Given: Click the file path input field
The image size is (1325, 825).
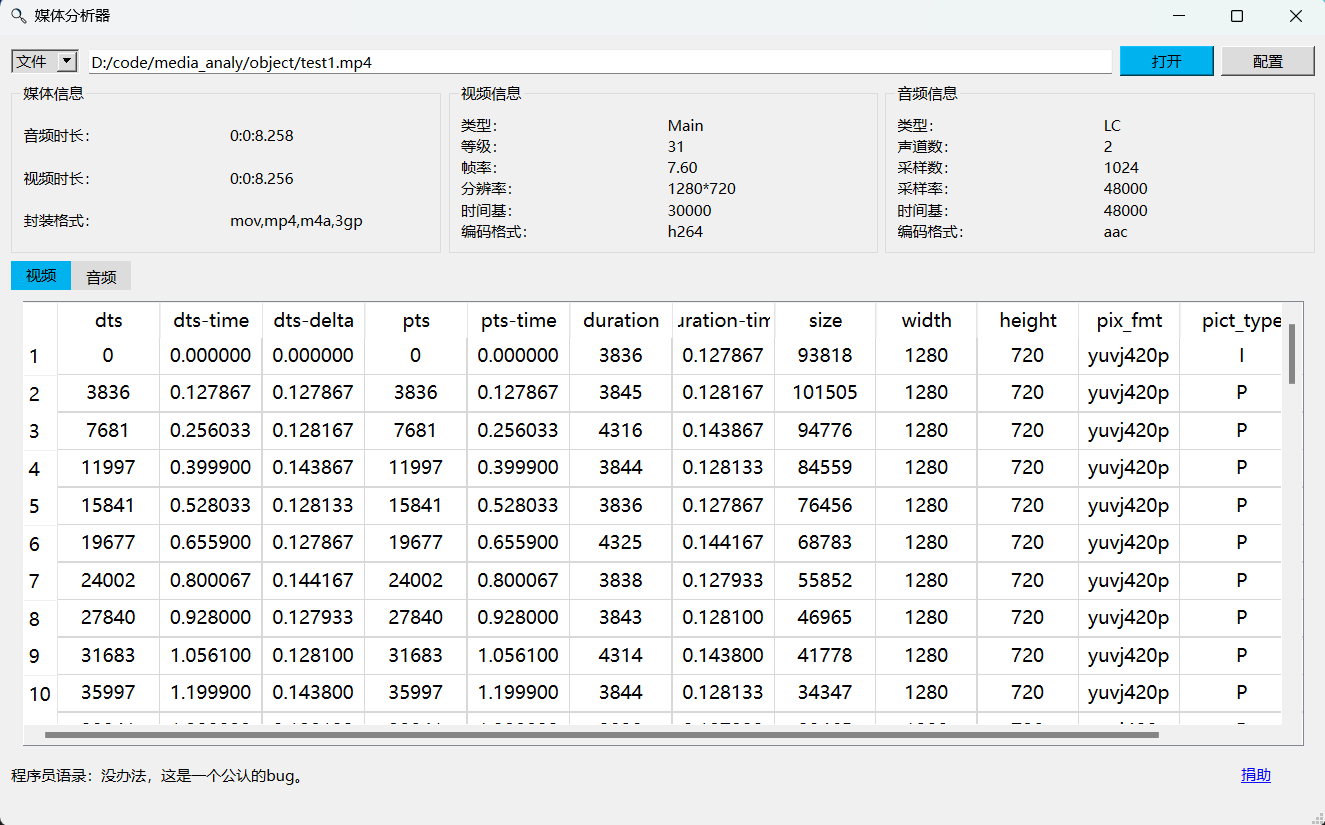Looking at the screenshot, I should 600,62.
